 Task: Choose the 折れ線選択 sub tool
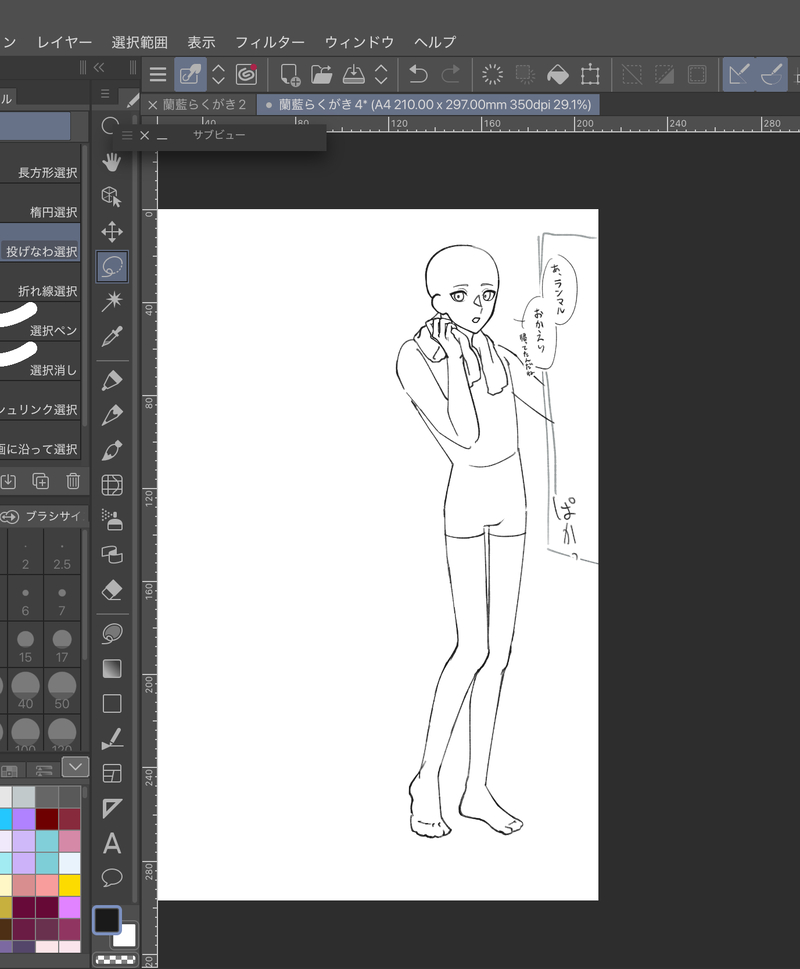[x=48, y=291]
